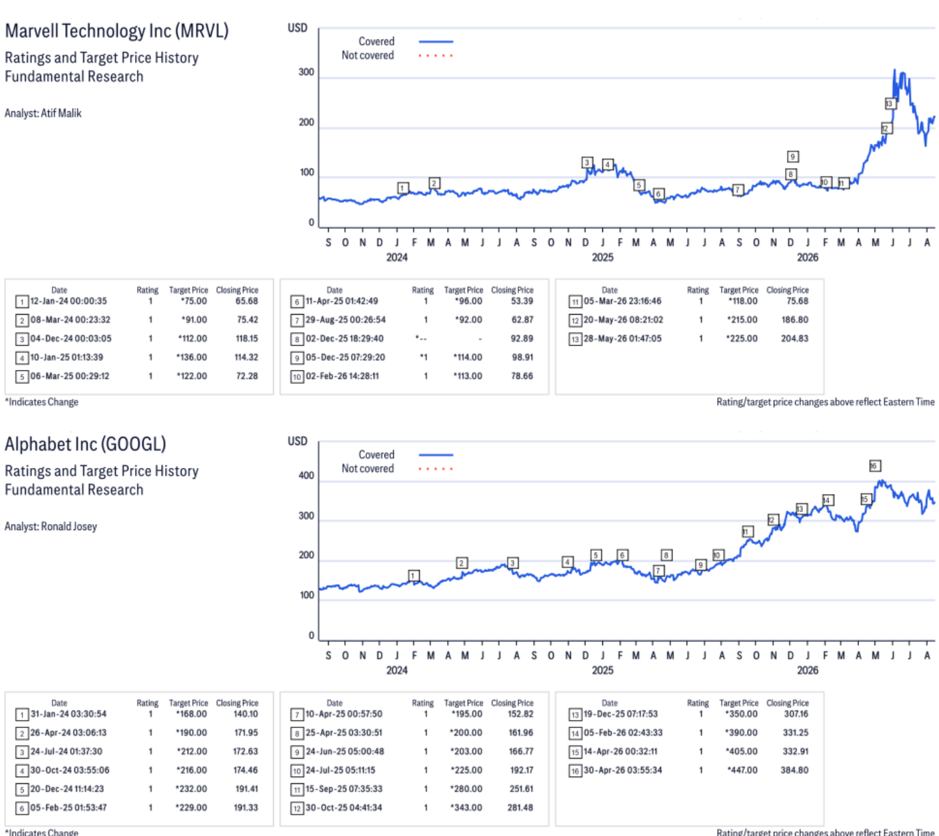Screen dimensions: 939x836
Task: Select Alphabet table date 20-Dec-24 11:14:23
Action: point(67,789)
